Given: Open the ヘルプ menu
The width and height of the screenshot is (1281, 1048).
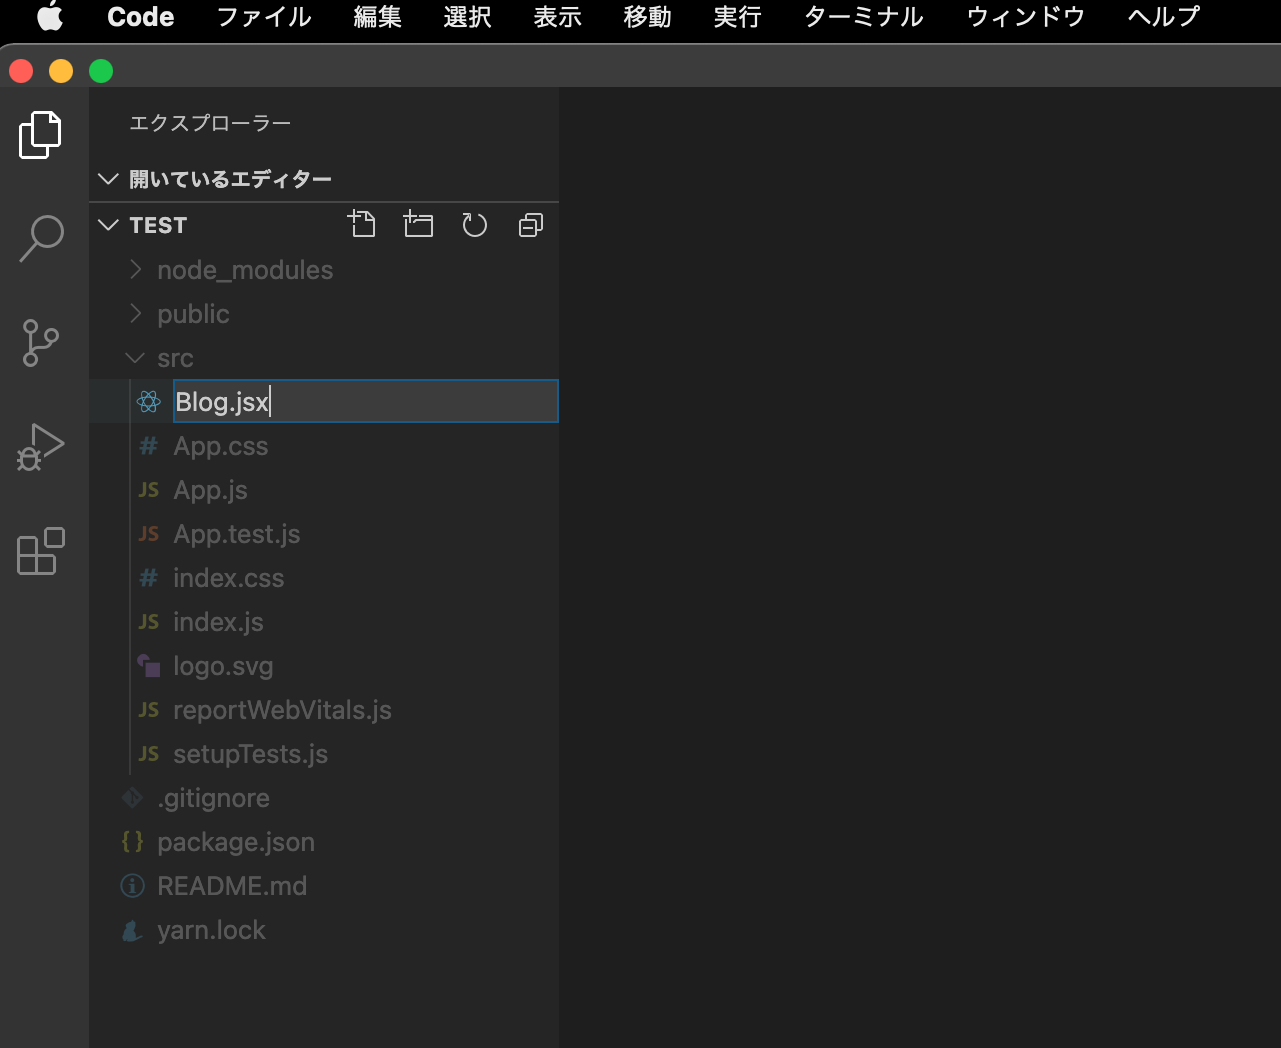Looking at the screenshot, I should [1164, 17].
